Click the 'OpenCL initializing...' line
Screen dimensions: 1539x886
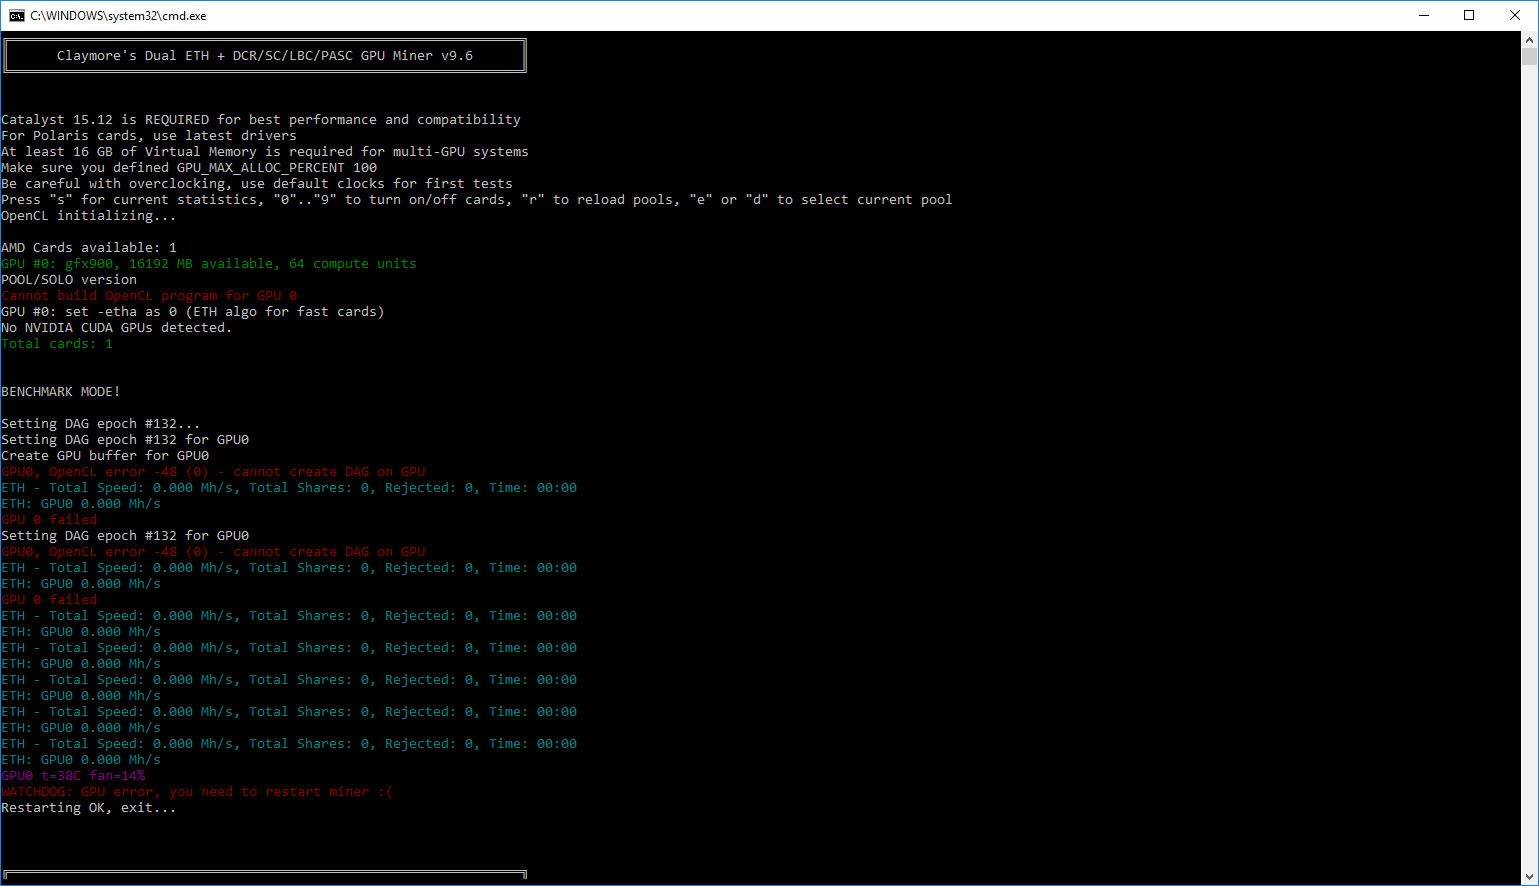tap(89, 216)
